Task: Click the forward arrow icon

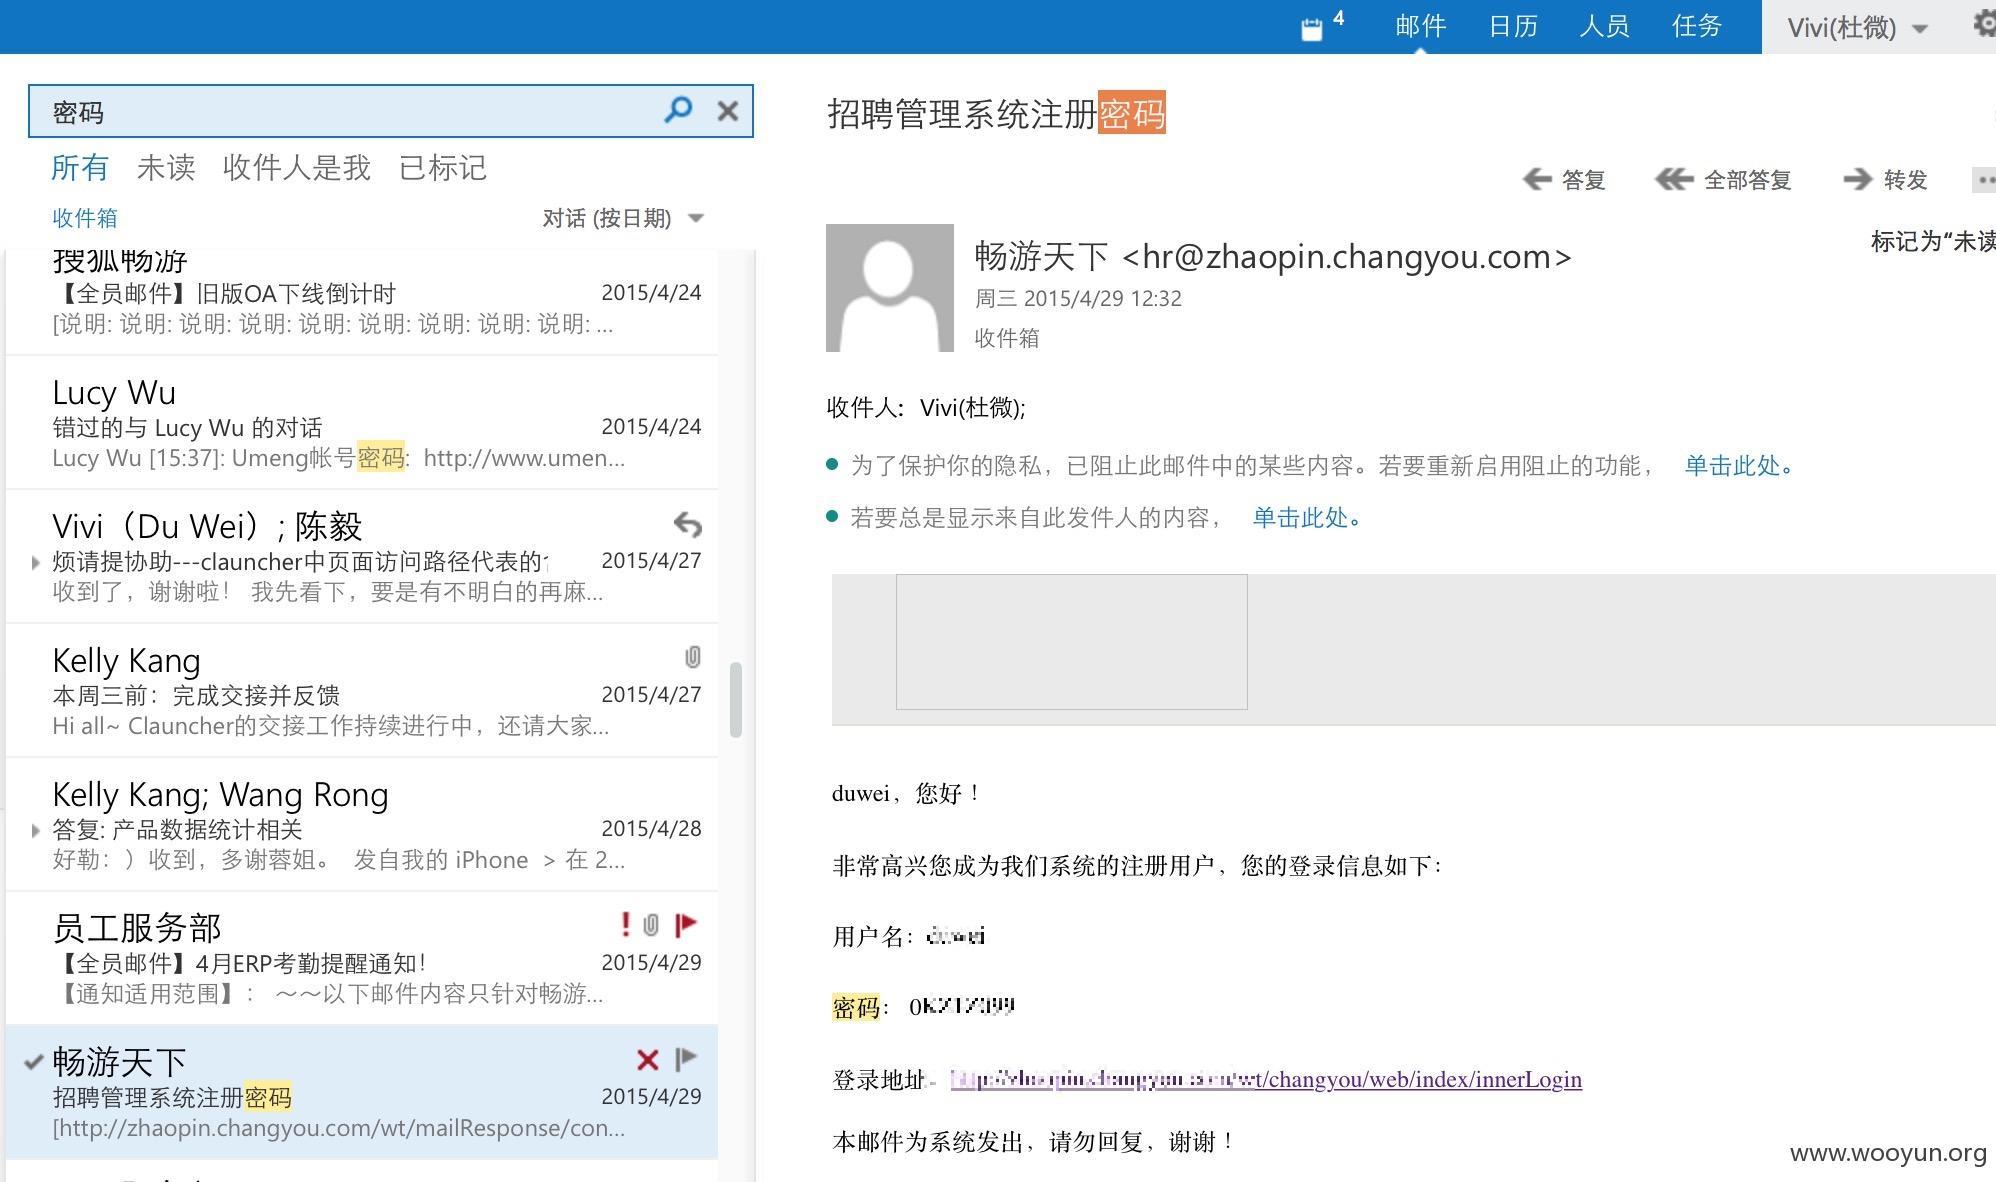Action: (x=1858, y=179)
